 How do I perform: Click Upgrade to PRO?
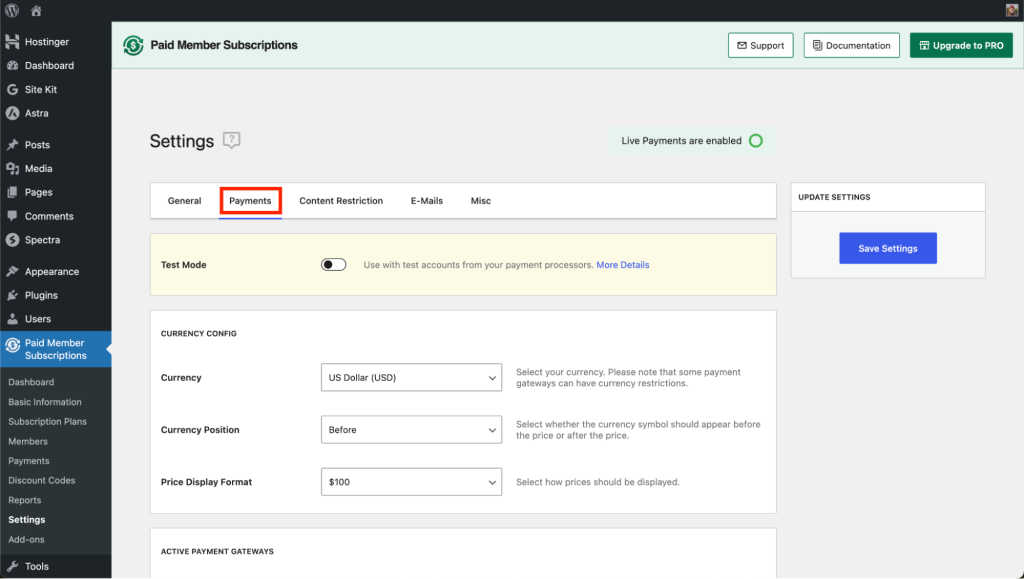(960, 45)
